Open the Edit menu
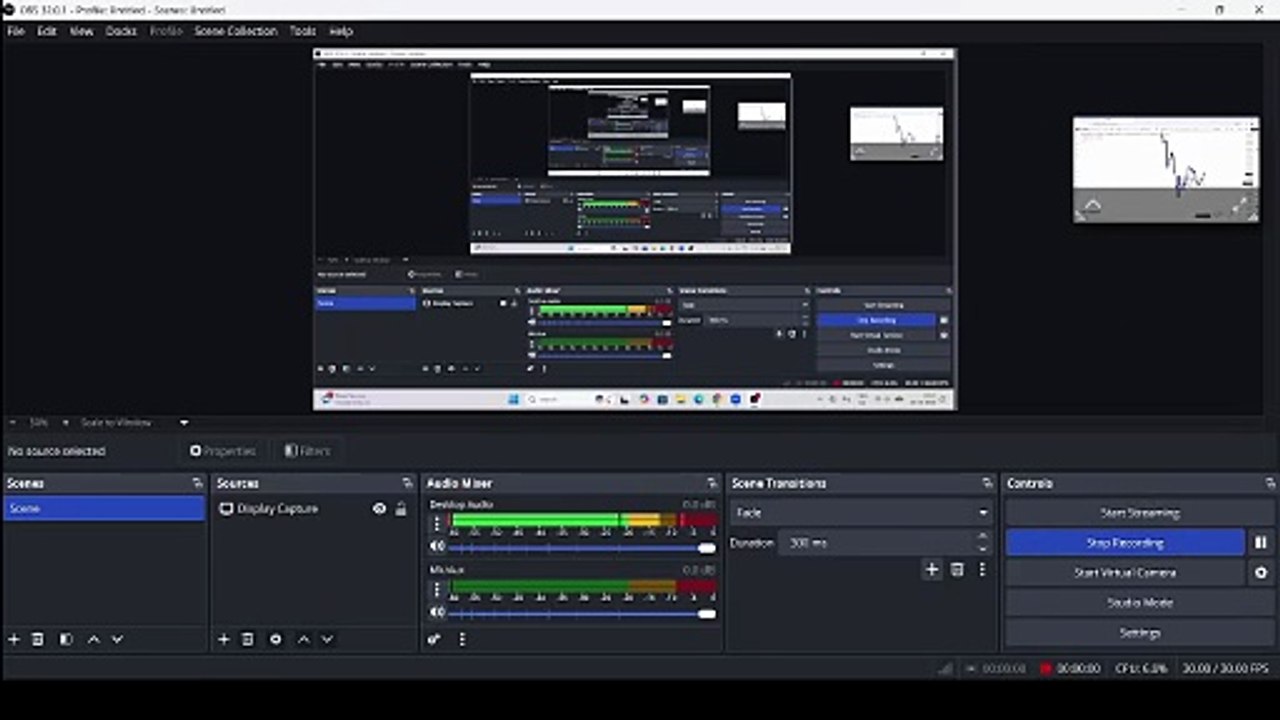The width and height of the screenshot is (1280, 720). click(x=47, y=31)
